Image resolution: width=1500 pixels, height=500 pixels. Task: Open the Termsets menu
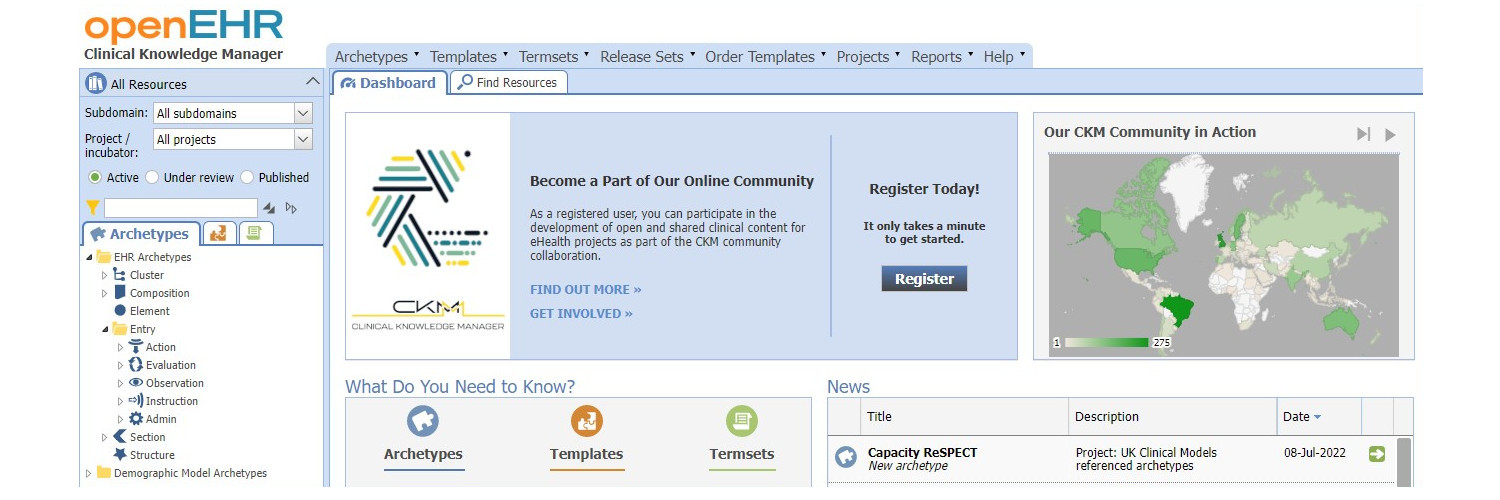[555, 57]
